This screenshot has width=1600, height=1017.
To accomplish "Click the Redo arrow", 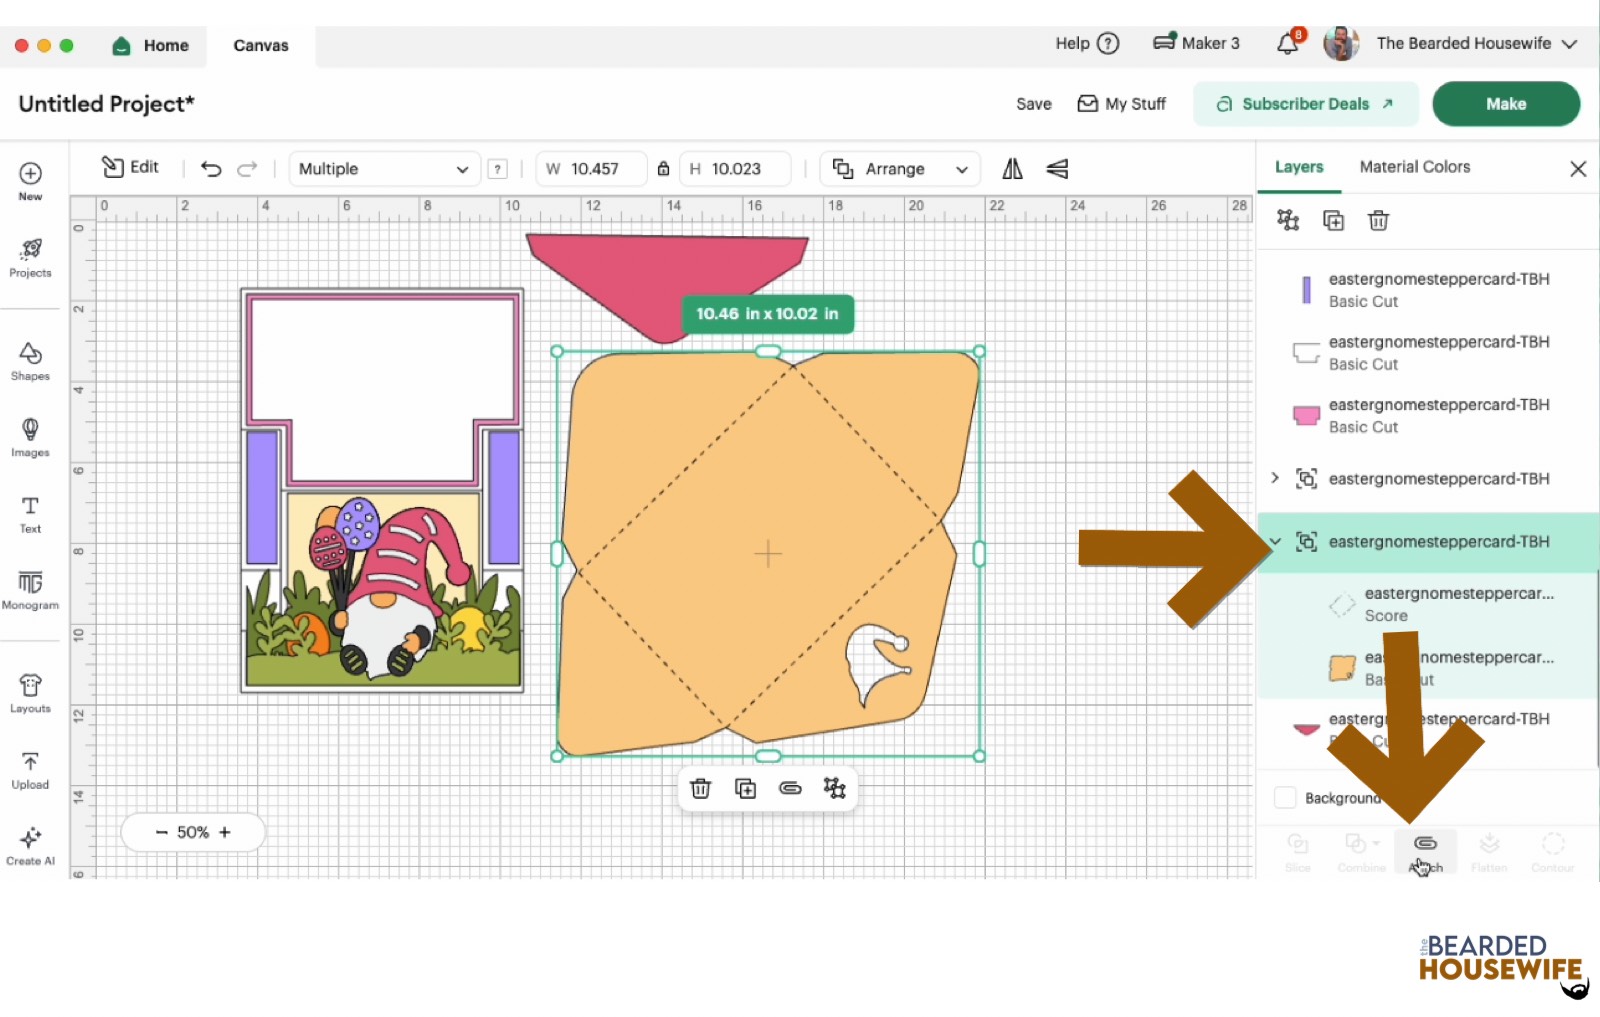I will (x=247, y=169).
